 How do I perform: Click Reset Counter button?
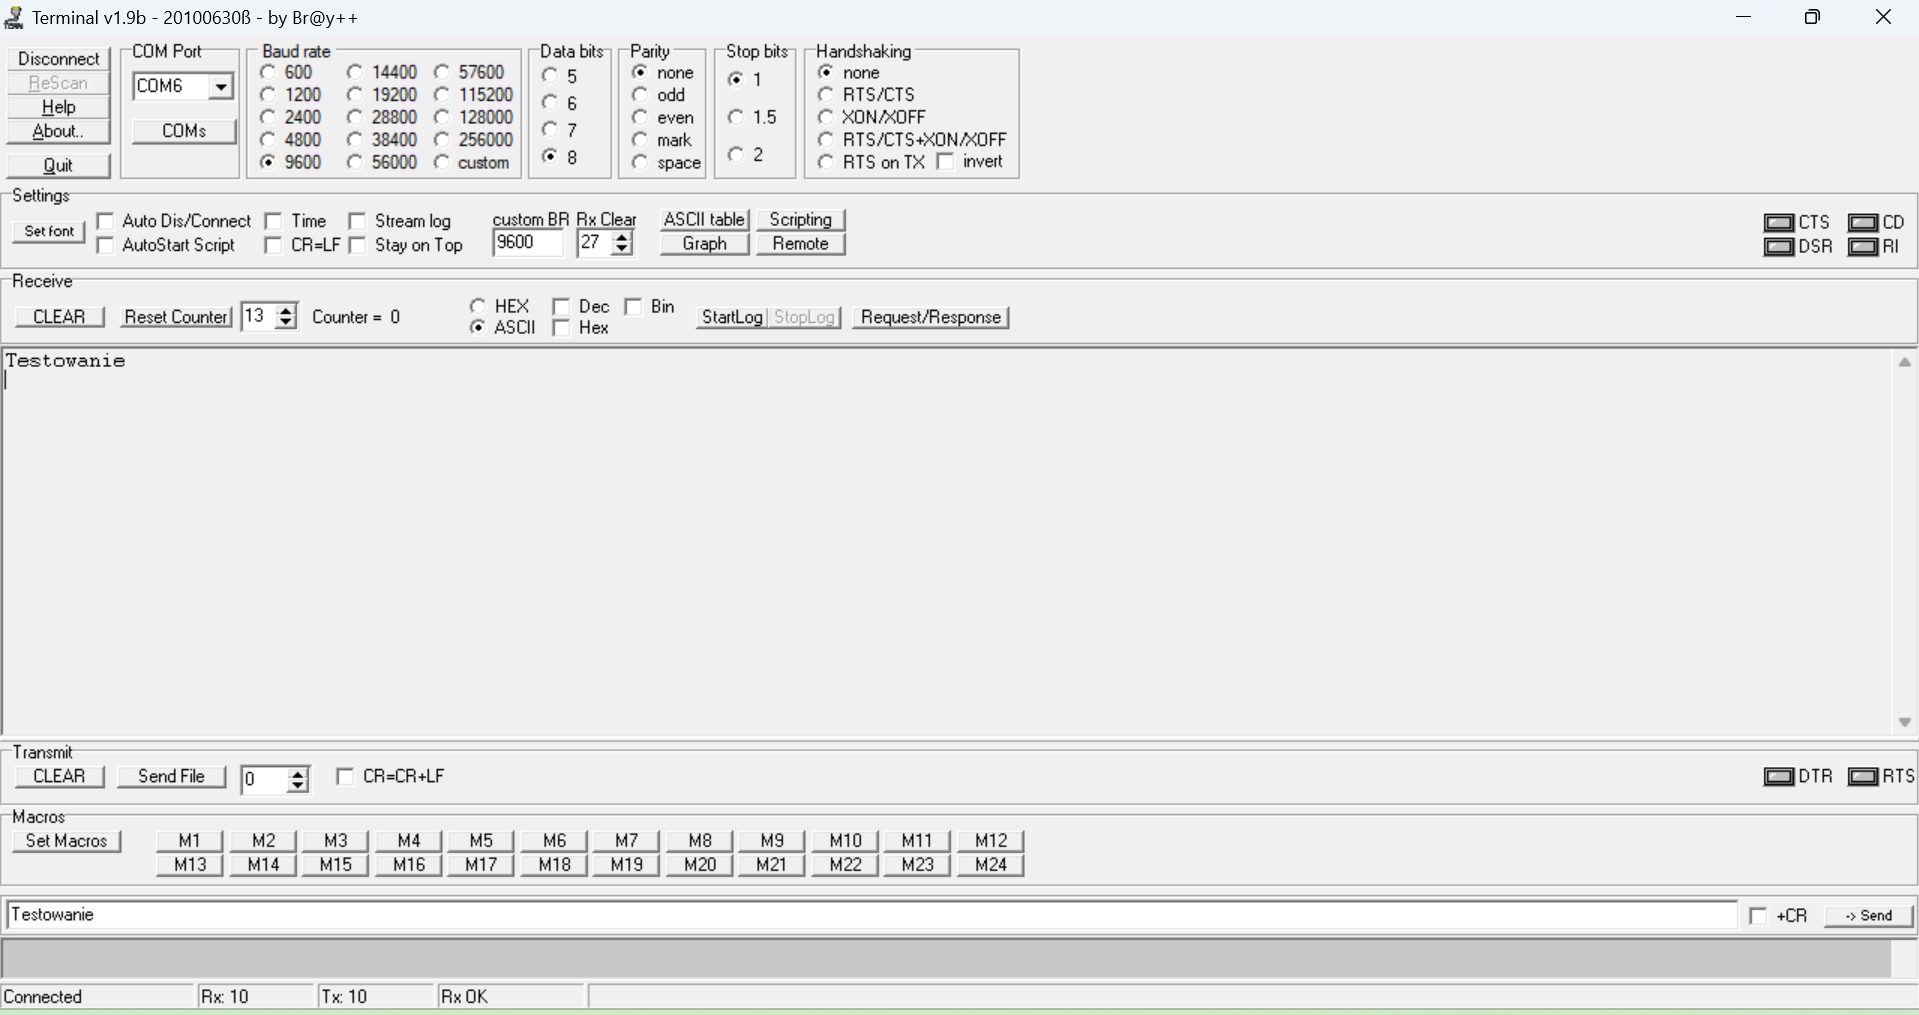[176, 317]
